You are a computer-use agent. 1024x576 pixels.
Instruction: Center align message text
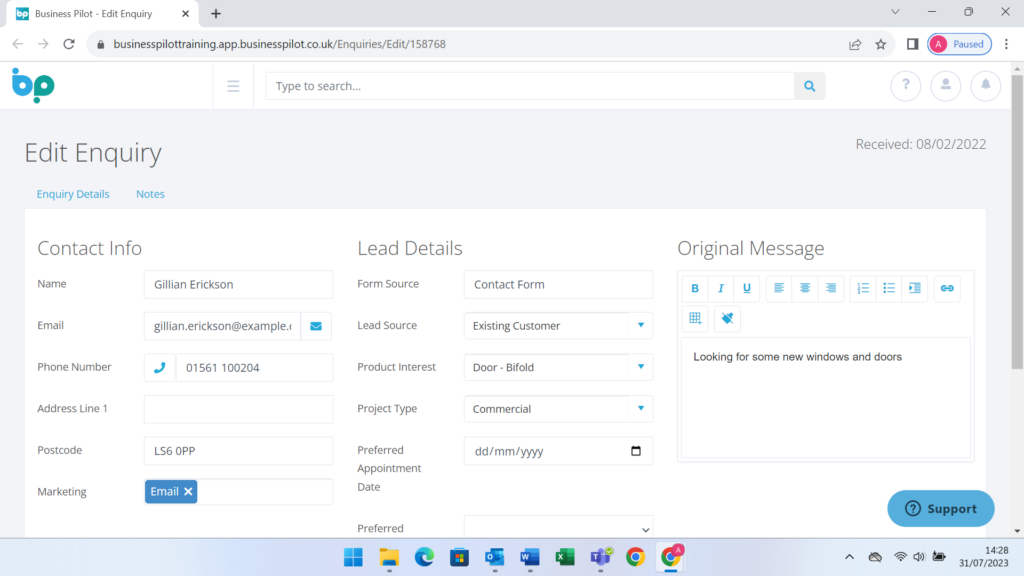[x=805, y=288]
